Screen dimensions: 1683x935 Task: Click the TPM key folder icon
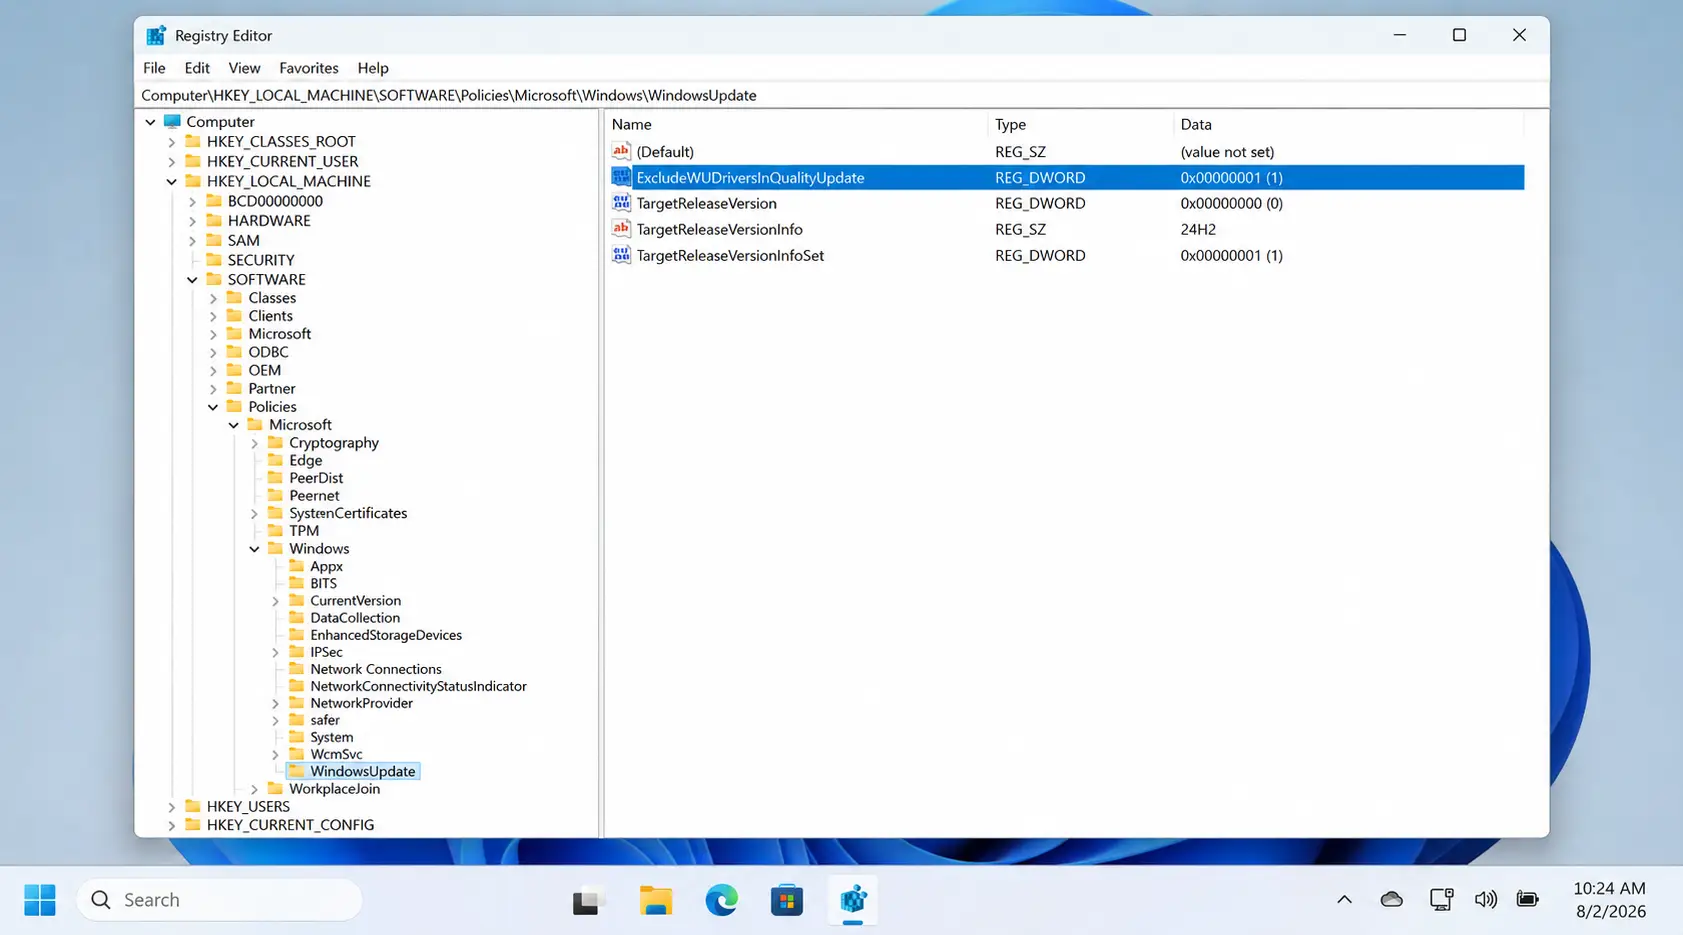click(276, 531)
